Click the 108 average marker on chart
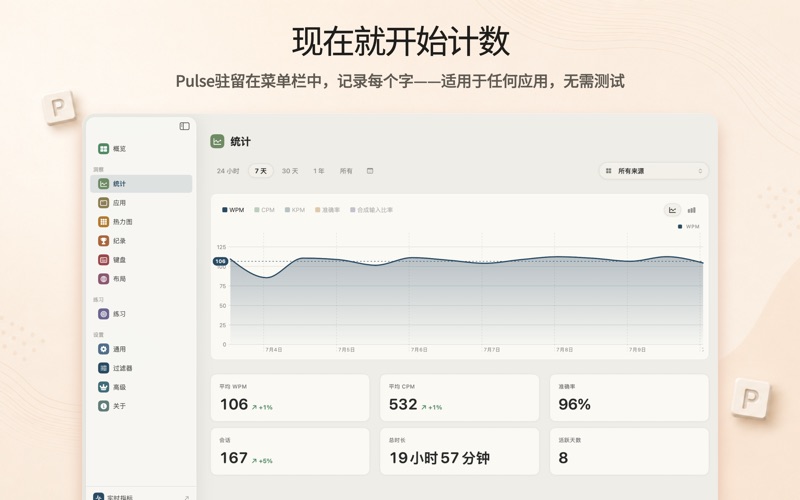 coord(220,261)
